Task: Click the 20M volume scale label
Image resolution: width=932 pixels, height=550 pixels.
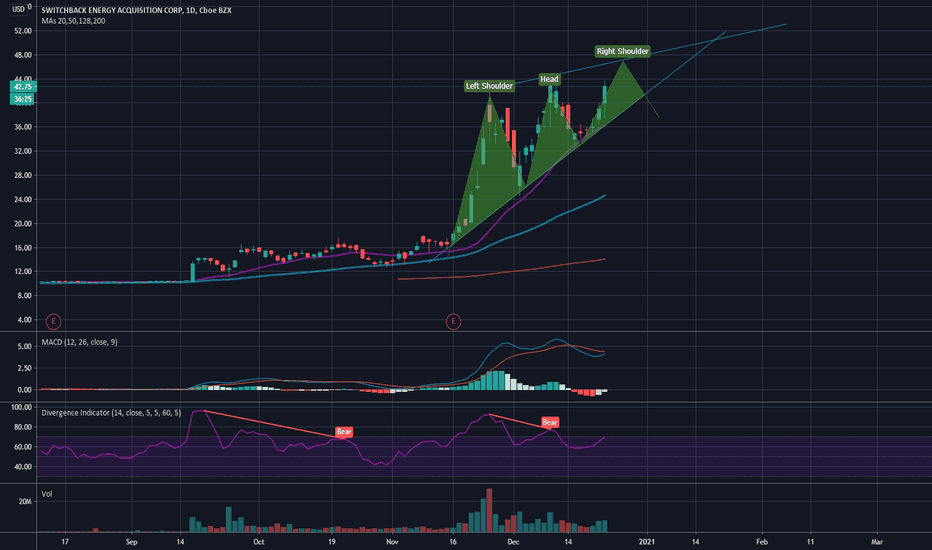Action: point(25,502)
